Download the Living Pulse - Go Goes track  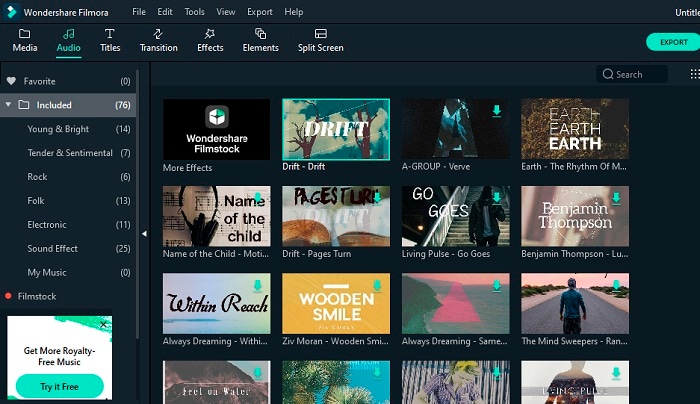pyautogui.click(x=496, y=198)
